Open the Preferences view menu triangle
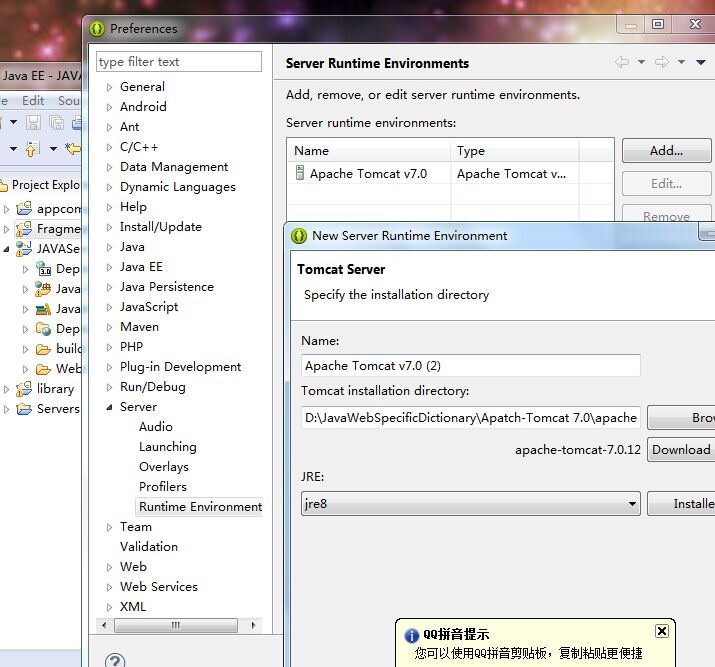715x667 pixels. [x=701, y=62]
